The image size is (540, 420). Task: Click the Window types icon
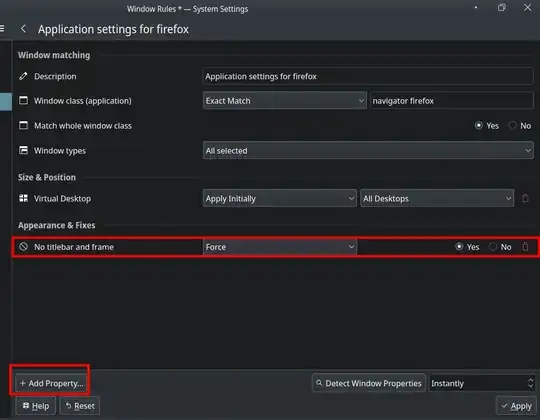click(23, 150)
